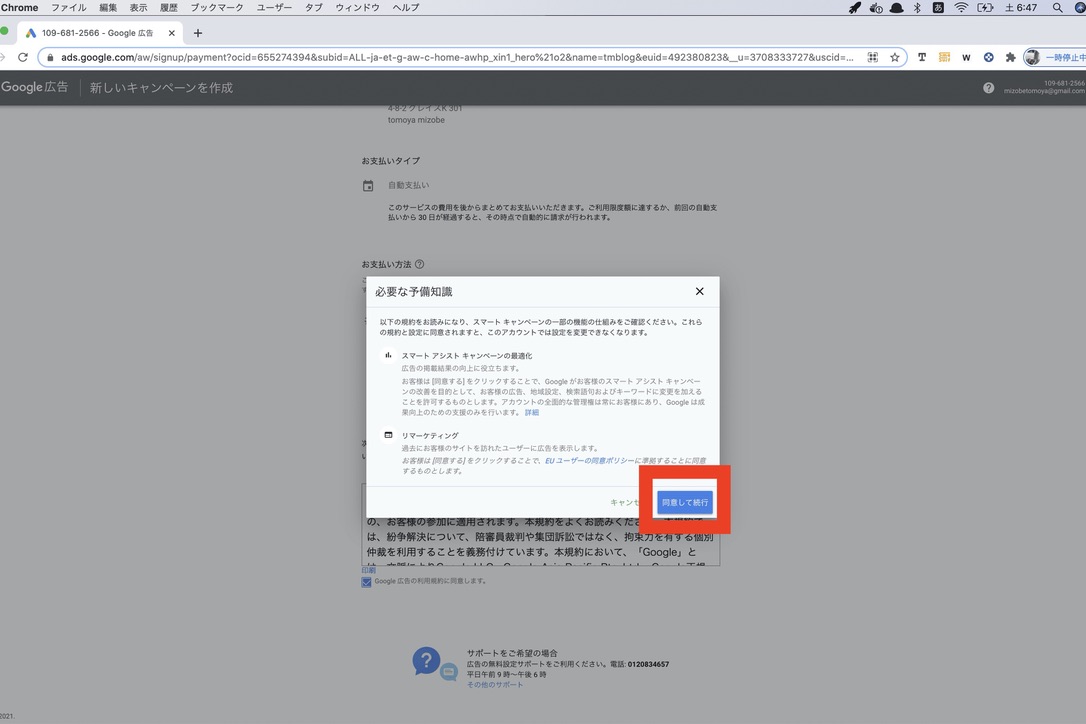The height and width of the screenshot is (724, 1086).
Task: Open the ヘルプ menu
Action: (x=406, y=8)
